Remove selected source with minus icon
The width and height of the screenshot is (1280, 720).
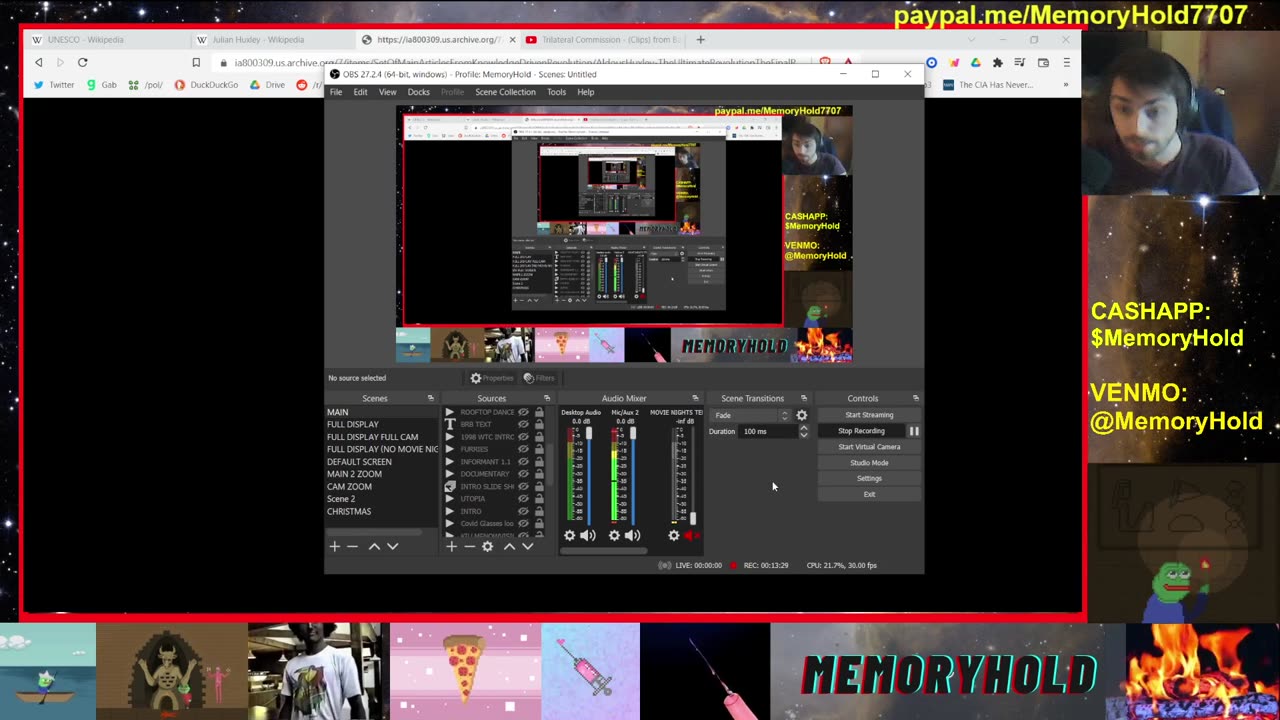[x=469, y=546]
